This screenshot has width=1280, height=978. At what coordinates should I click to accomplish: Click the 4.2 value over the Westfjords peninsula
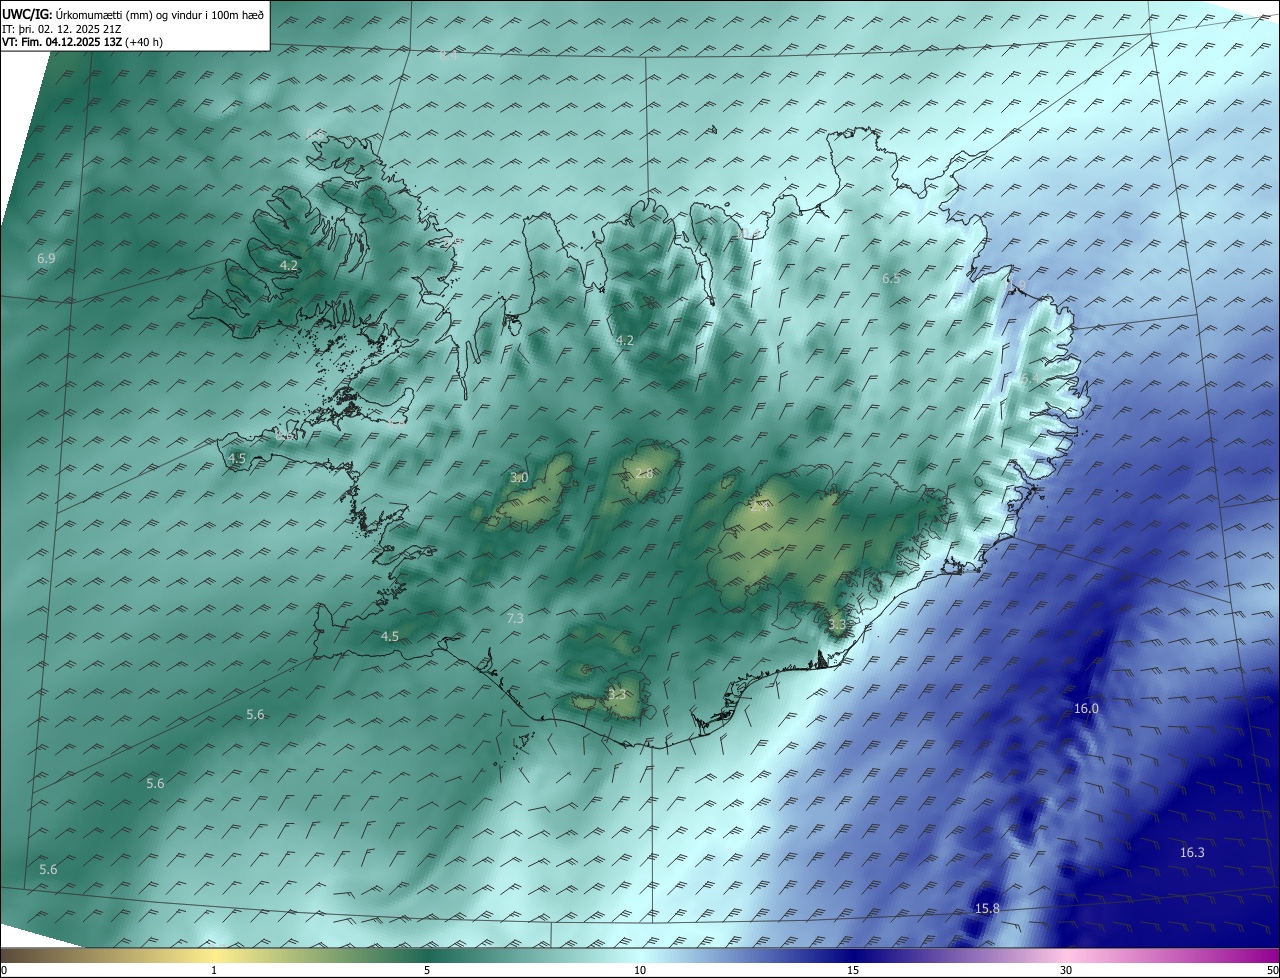click(x=289, y=265)
